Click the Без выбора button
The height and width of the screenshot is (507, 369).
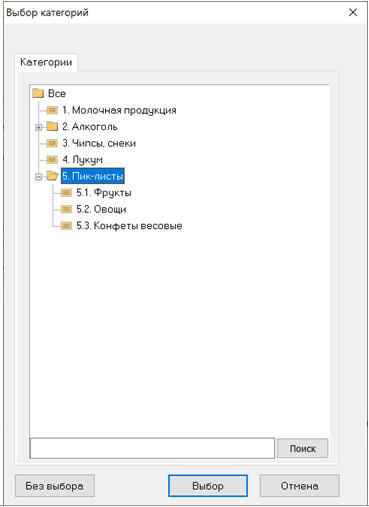(x=55, y=486)
